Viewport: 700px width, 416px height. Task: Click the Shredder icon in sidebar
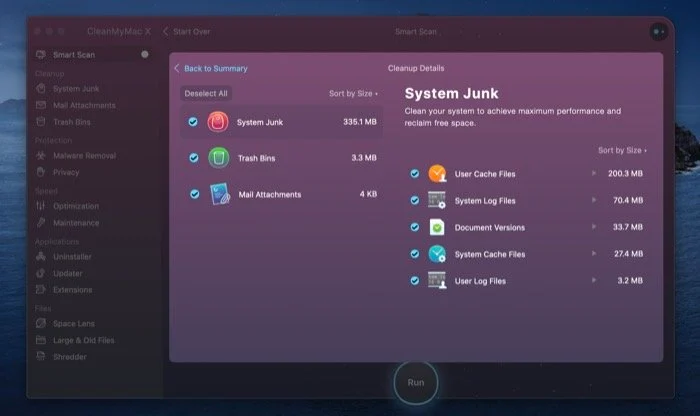point(41,356)
